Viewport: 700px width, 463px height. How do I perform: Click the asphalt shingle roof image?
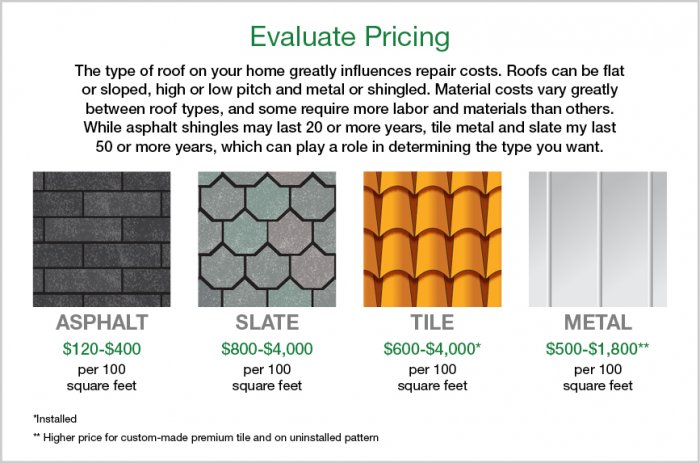pos(102,239)
